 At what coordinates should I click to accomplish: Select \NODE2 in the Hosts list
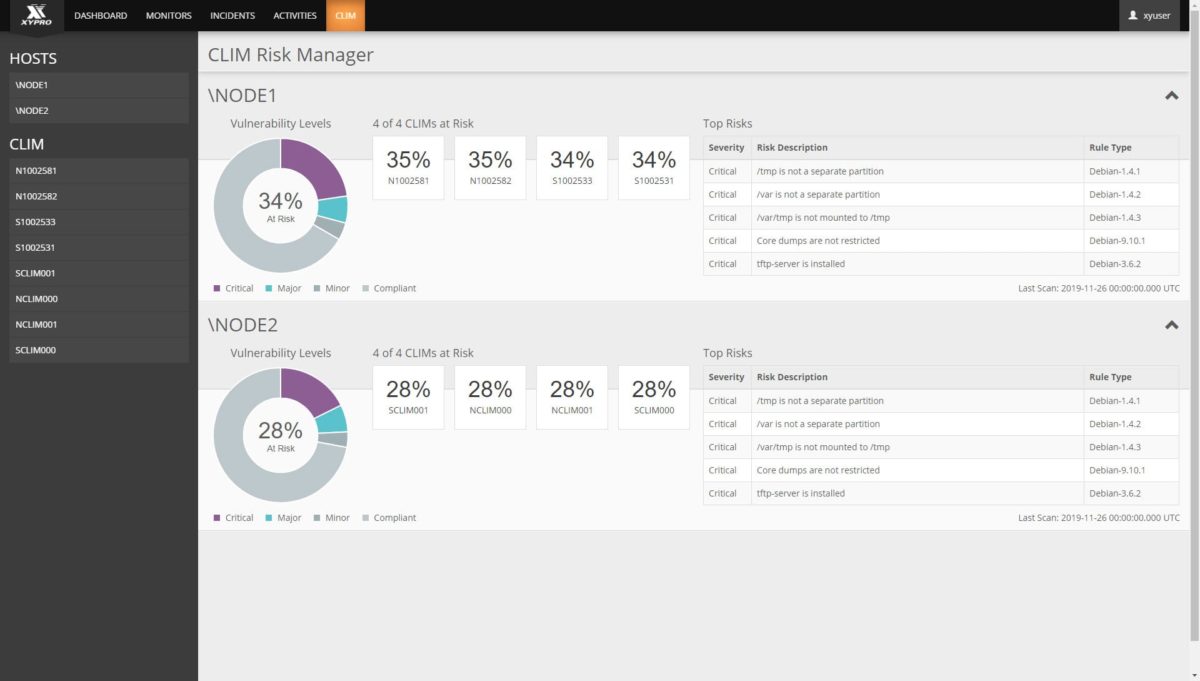98,111
